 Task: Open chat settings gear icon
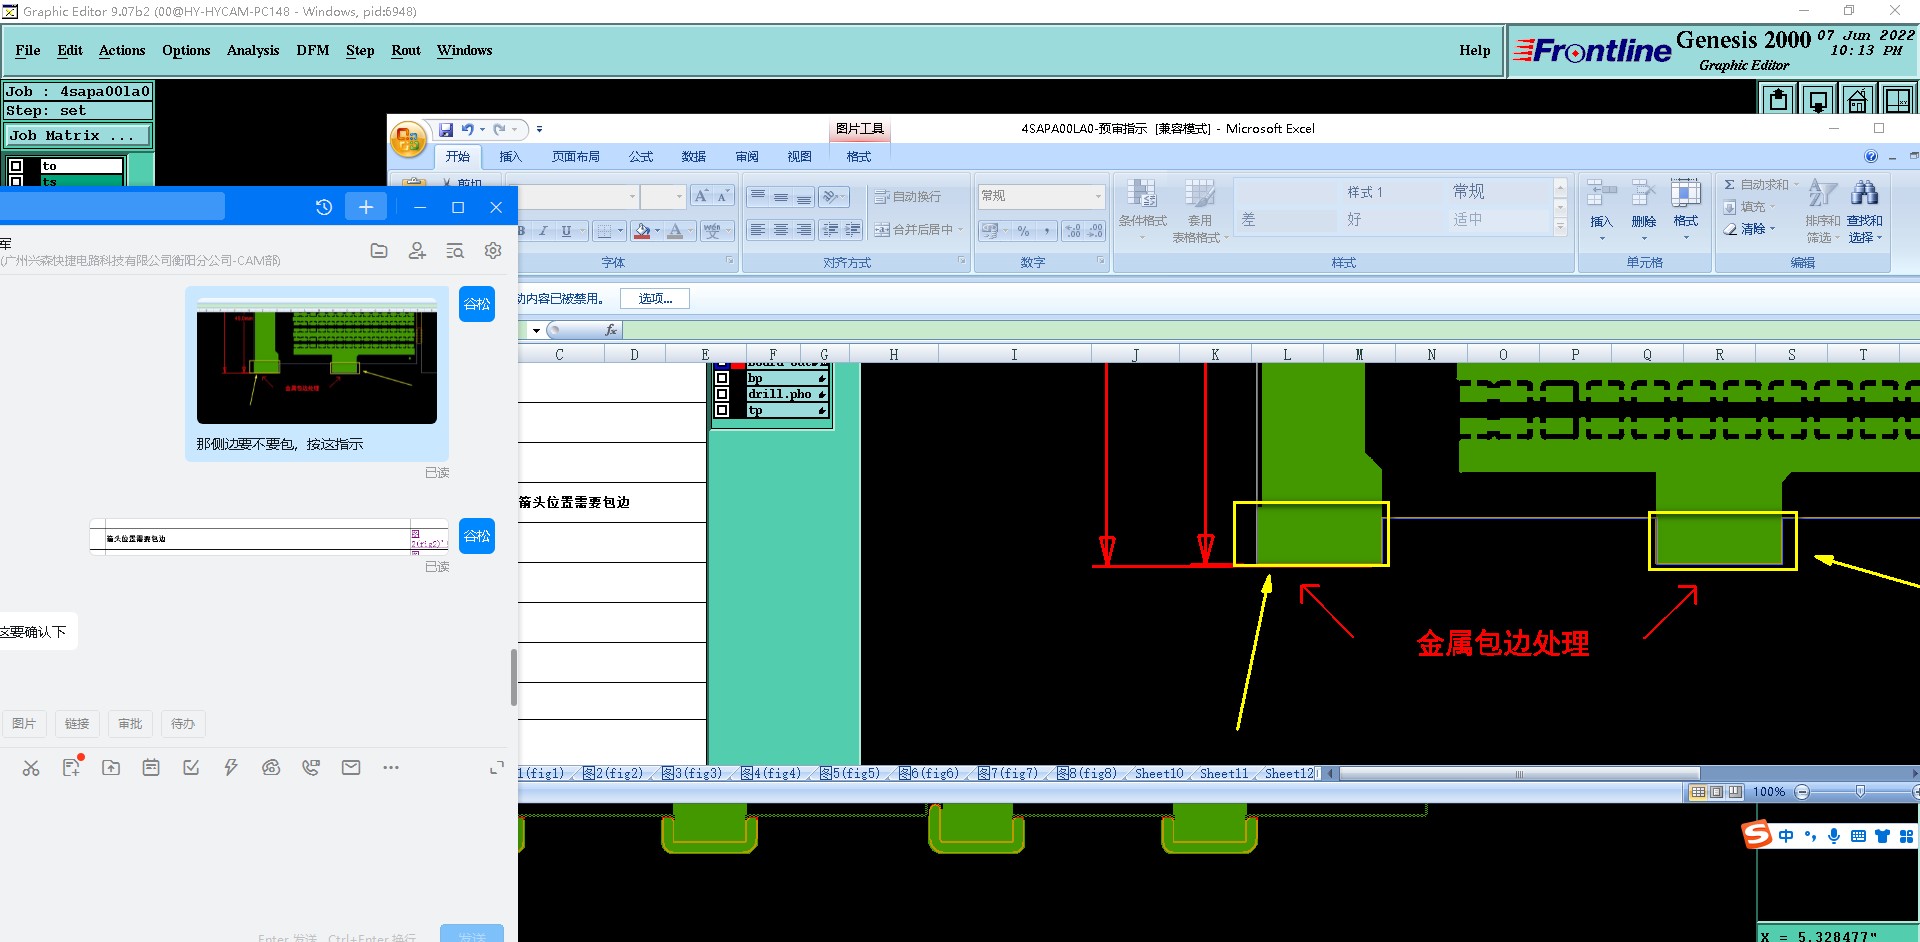tap(493, 251)
